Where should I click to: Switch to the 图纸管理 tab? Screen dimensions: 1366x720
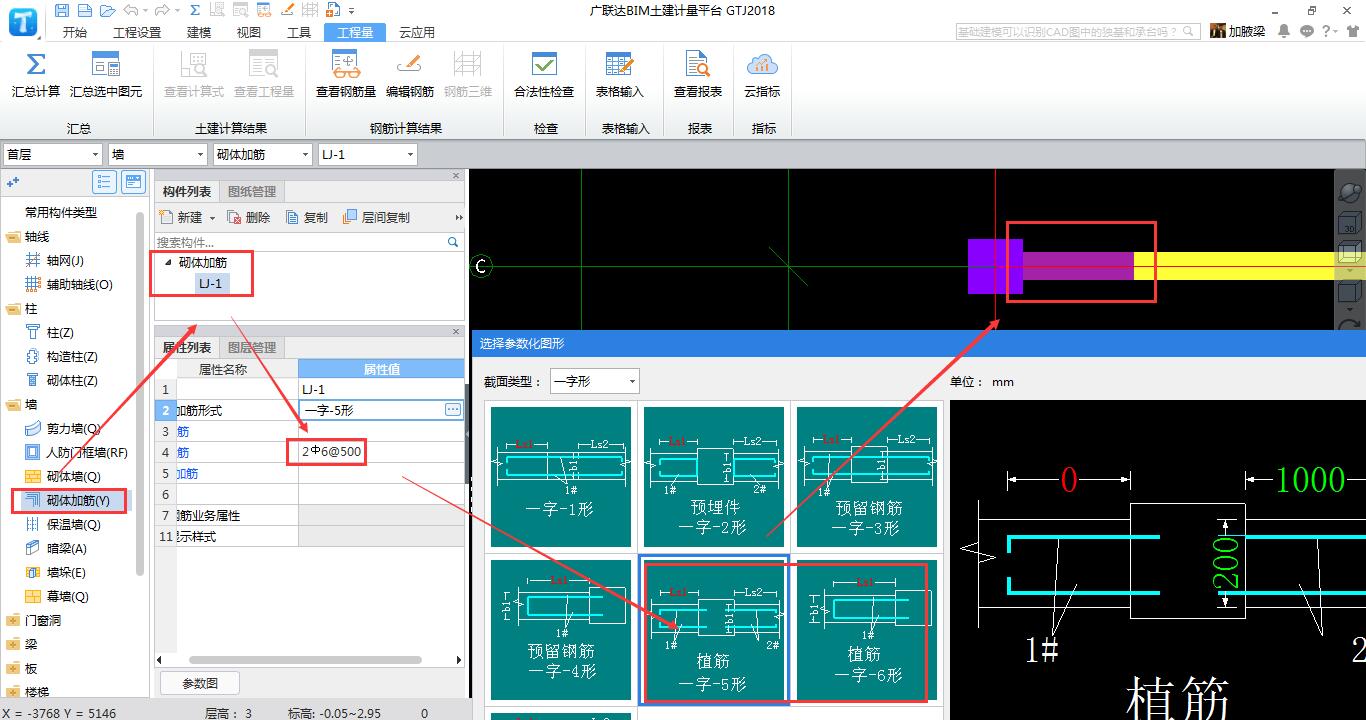point(252,191)
